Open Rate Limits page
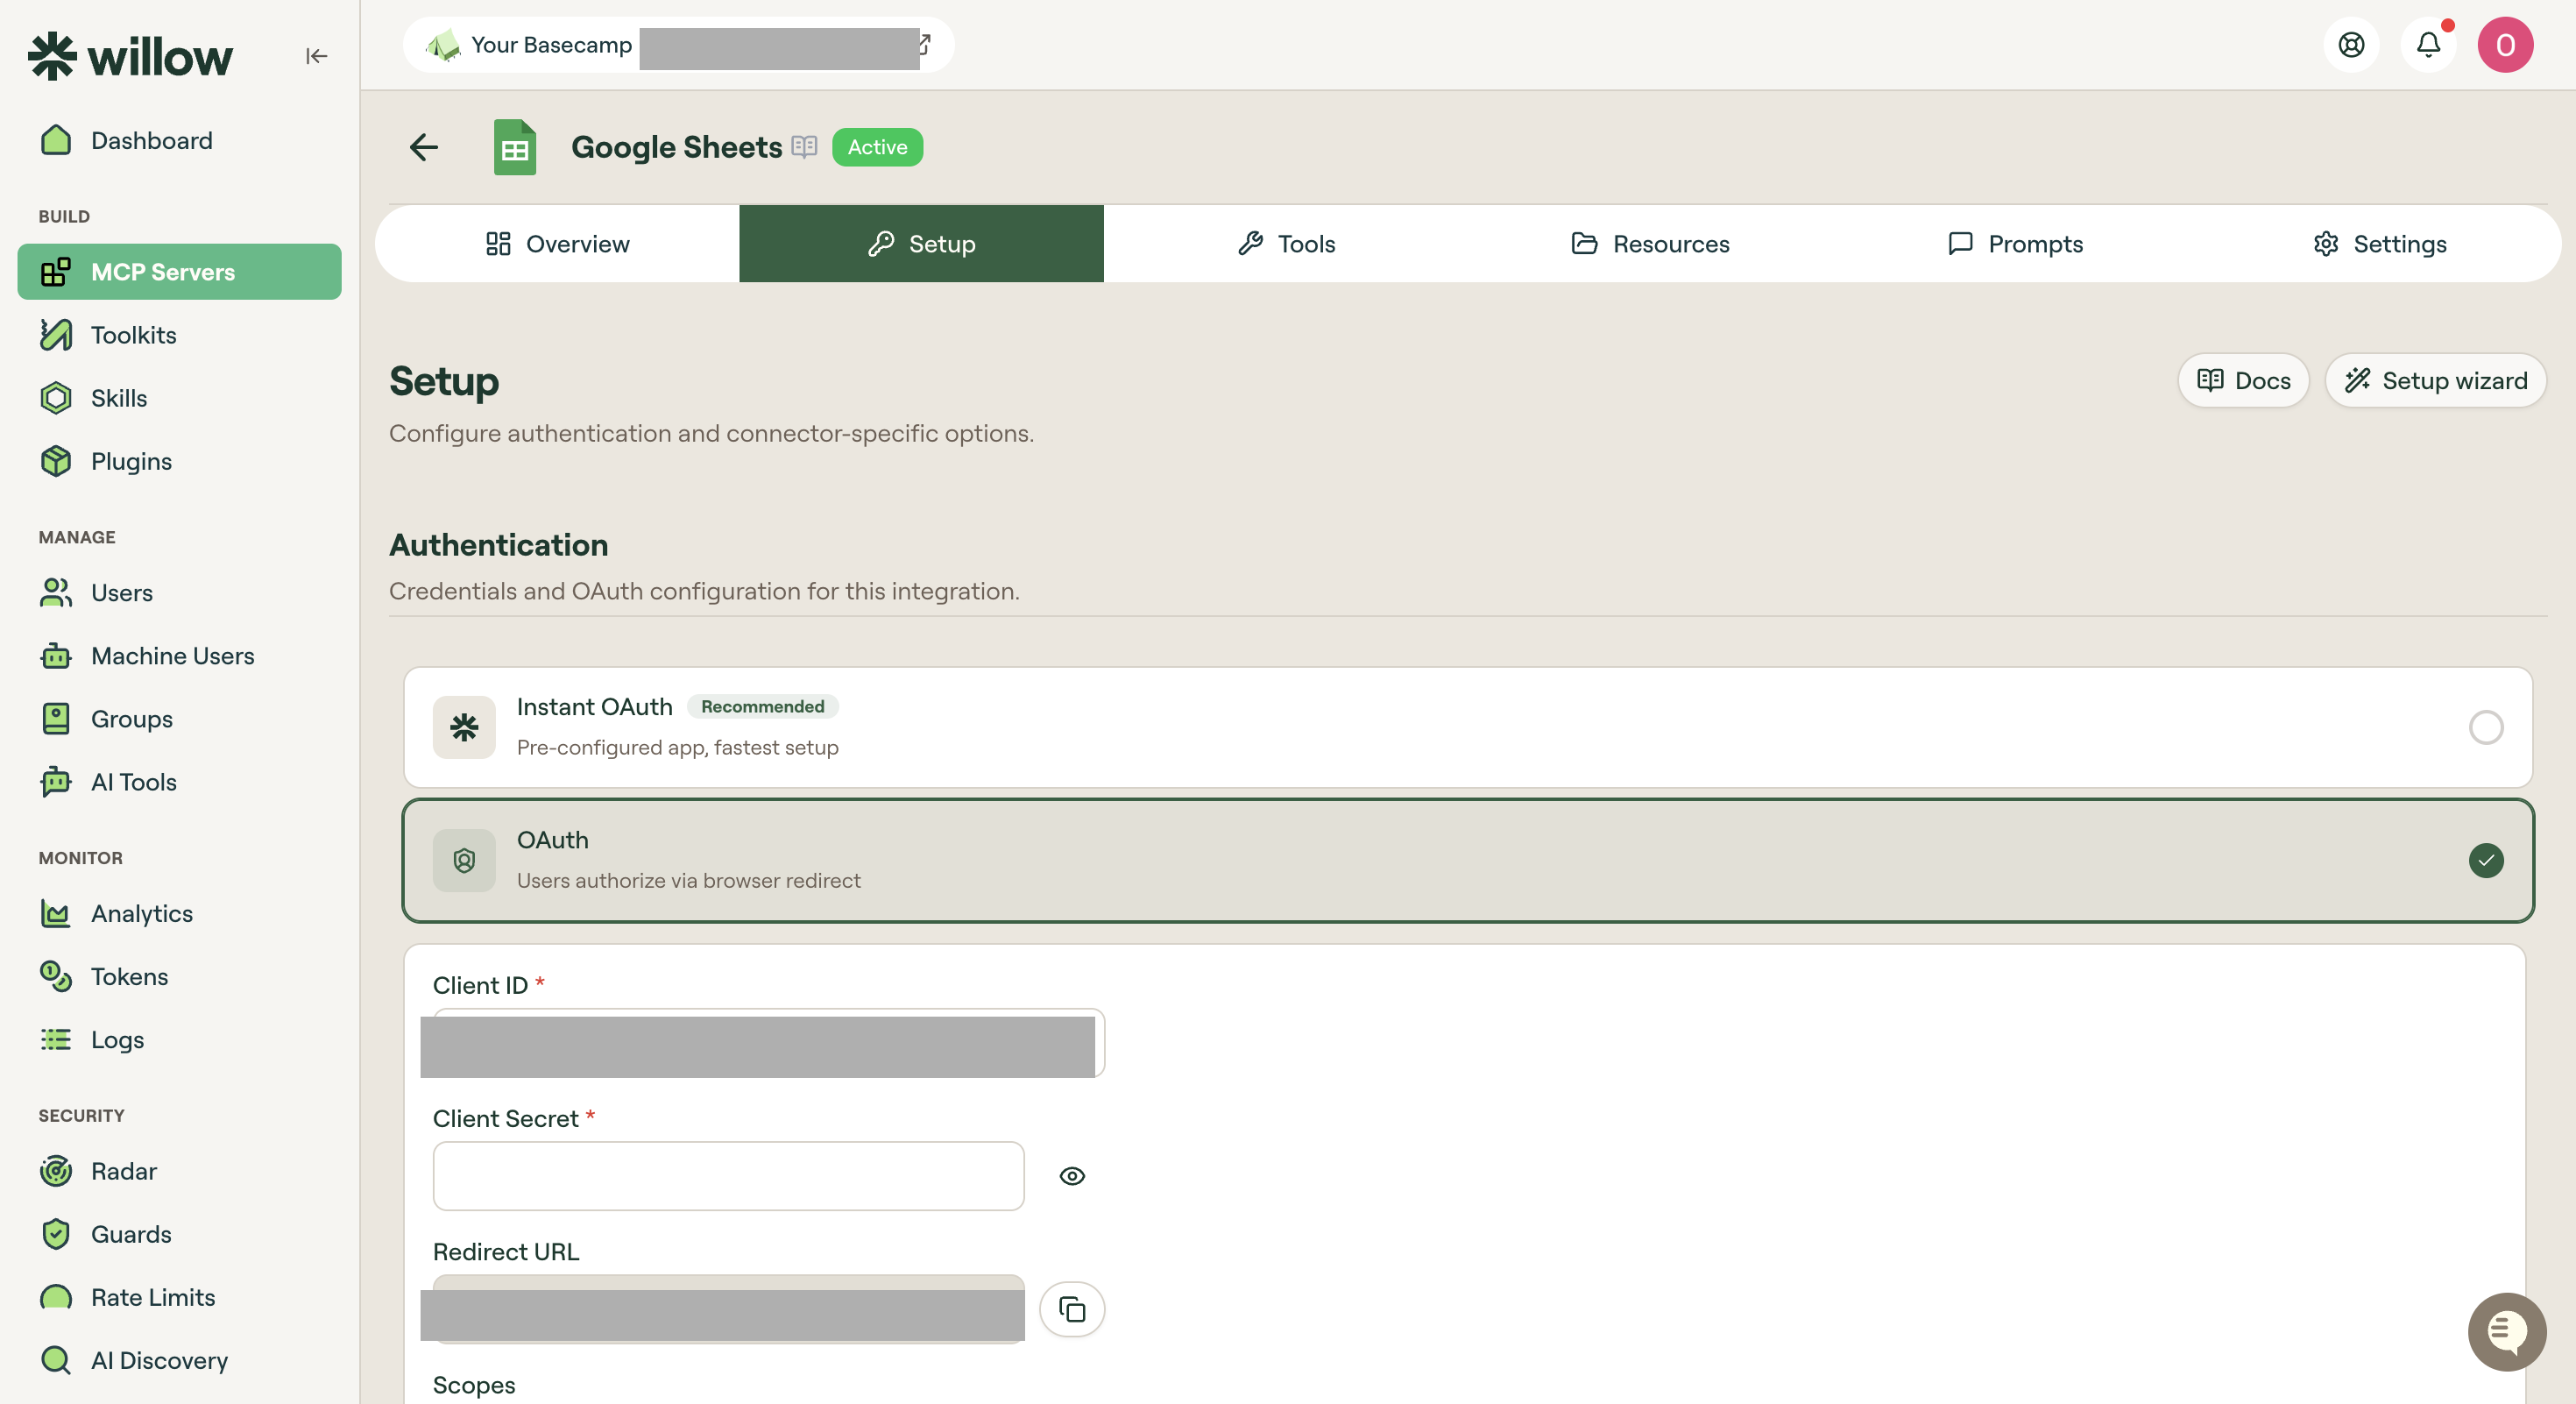This screenshot has width=2576, height=1404. pyautogui.click(x=180, y=1297)
